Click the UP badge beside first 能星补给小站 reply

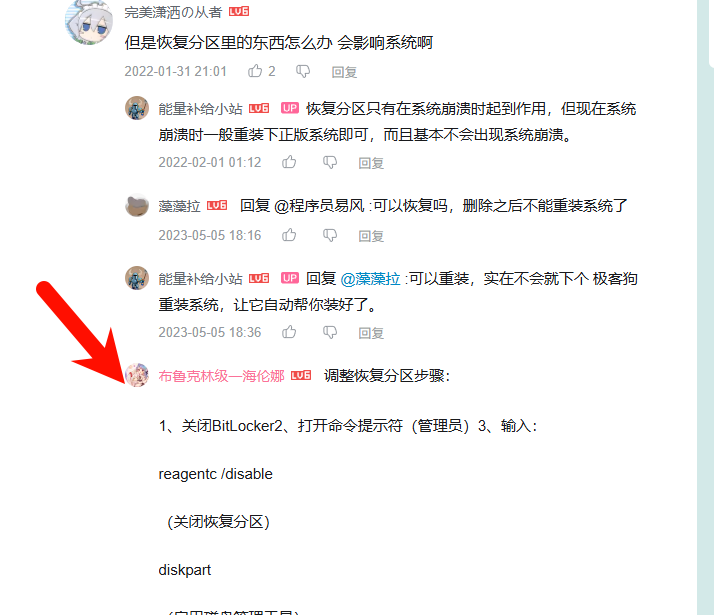[x=290, y=108]
